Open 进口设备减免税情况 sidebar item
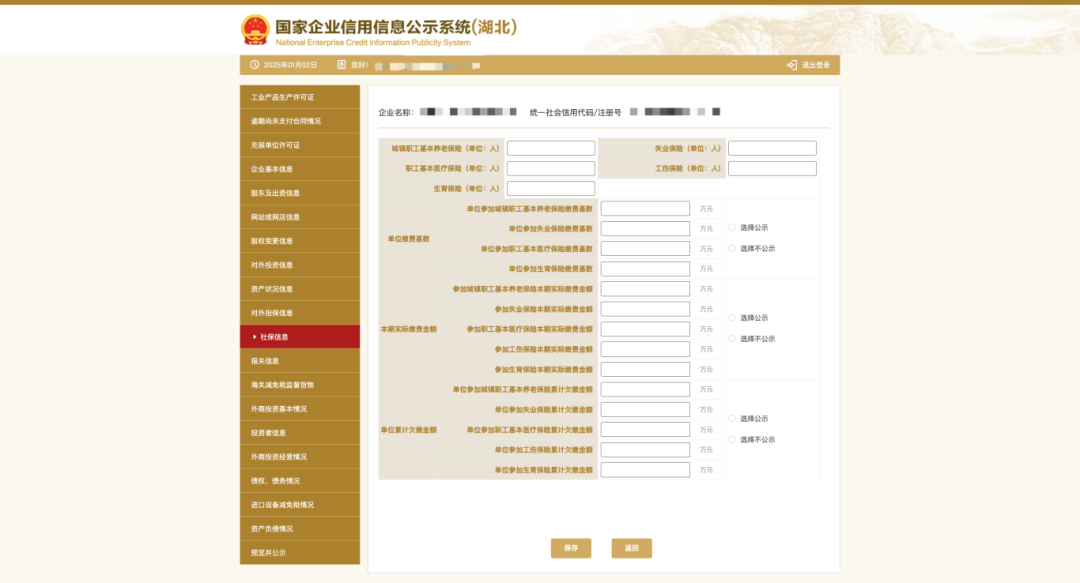 point(300,504)
